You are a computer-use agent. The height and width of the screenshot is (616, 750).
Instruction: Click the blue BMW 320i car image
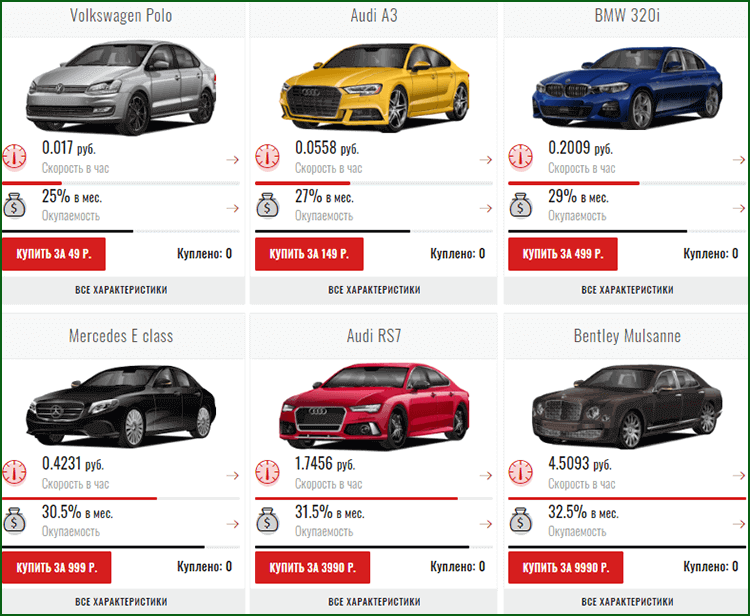(627, 88)
